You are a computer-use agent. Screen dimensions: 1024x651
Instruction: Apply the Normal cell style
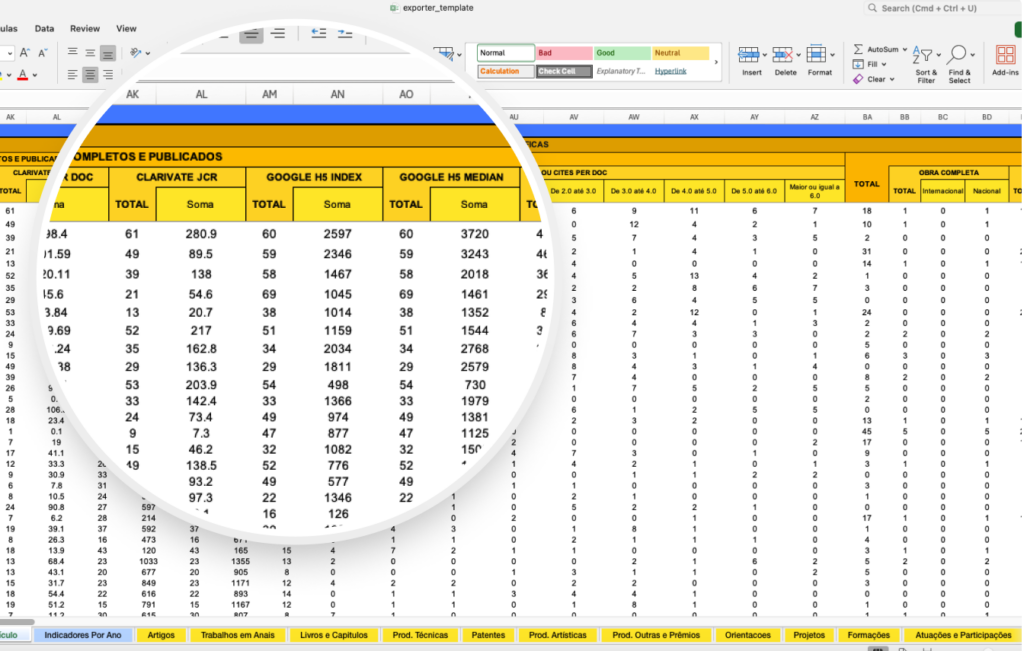(x=505, y=53)
